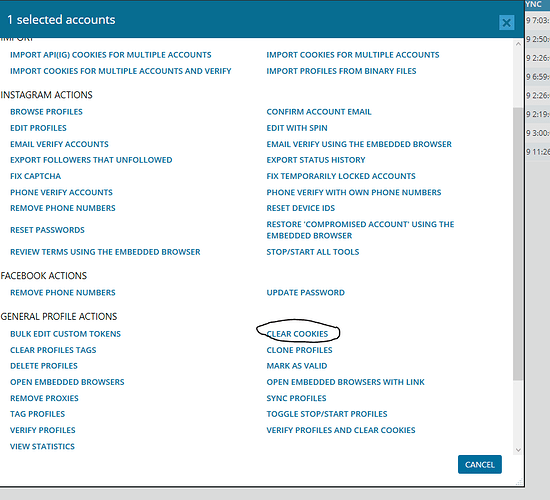This screenshot has width=550, height=500.
Task: Open Reset Passwords action
Action: click(47, 230)
